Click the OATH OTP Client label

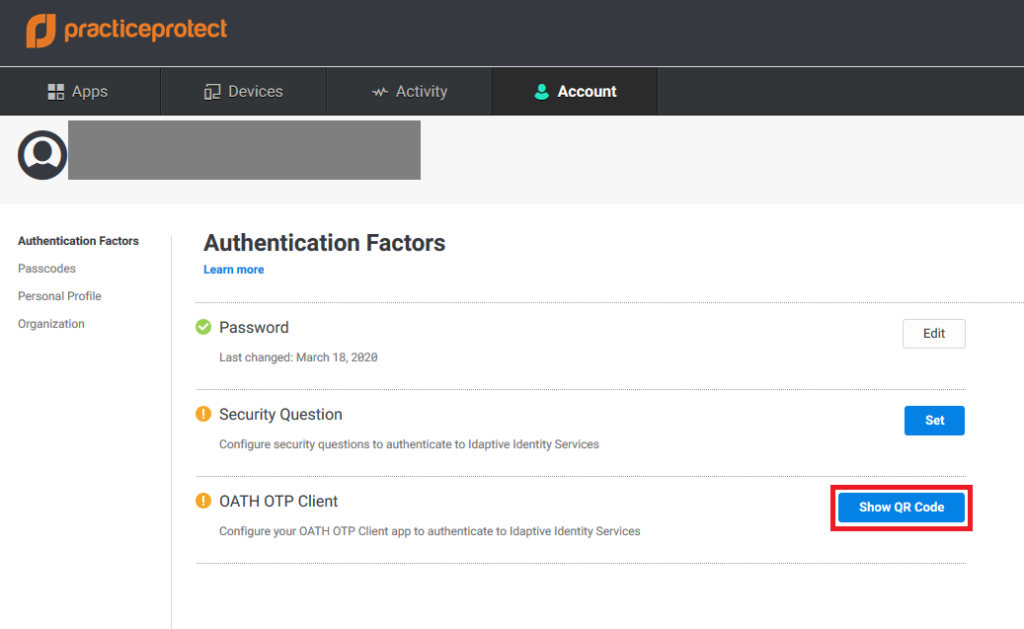tap(278, 501)
